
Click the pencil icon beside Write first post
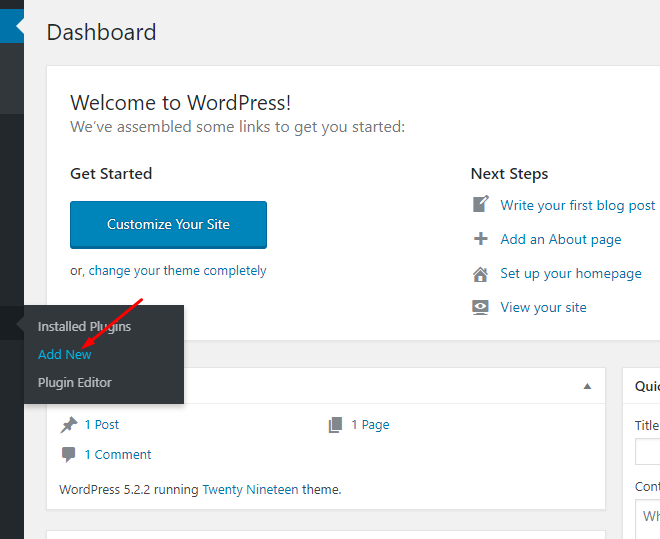[480, 204]
